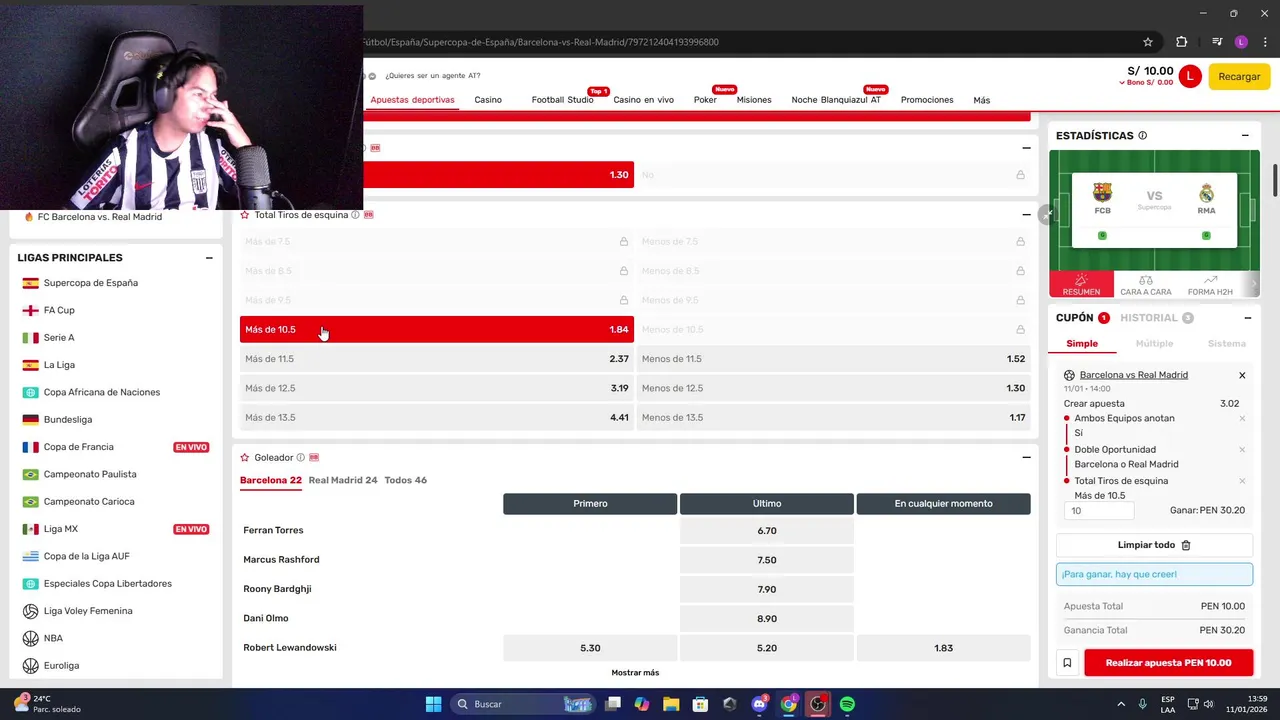This screenshot has width=1280, height=720.
Task: Click the page vertical scrollbar thumb
Action: 1275,180
